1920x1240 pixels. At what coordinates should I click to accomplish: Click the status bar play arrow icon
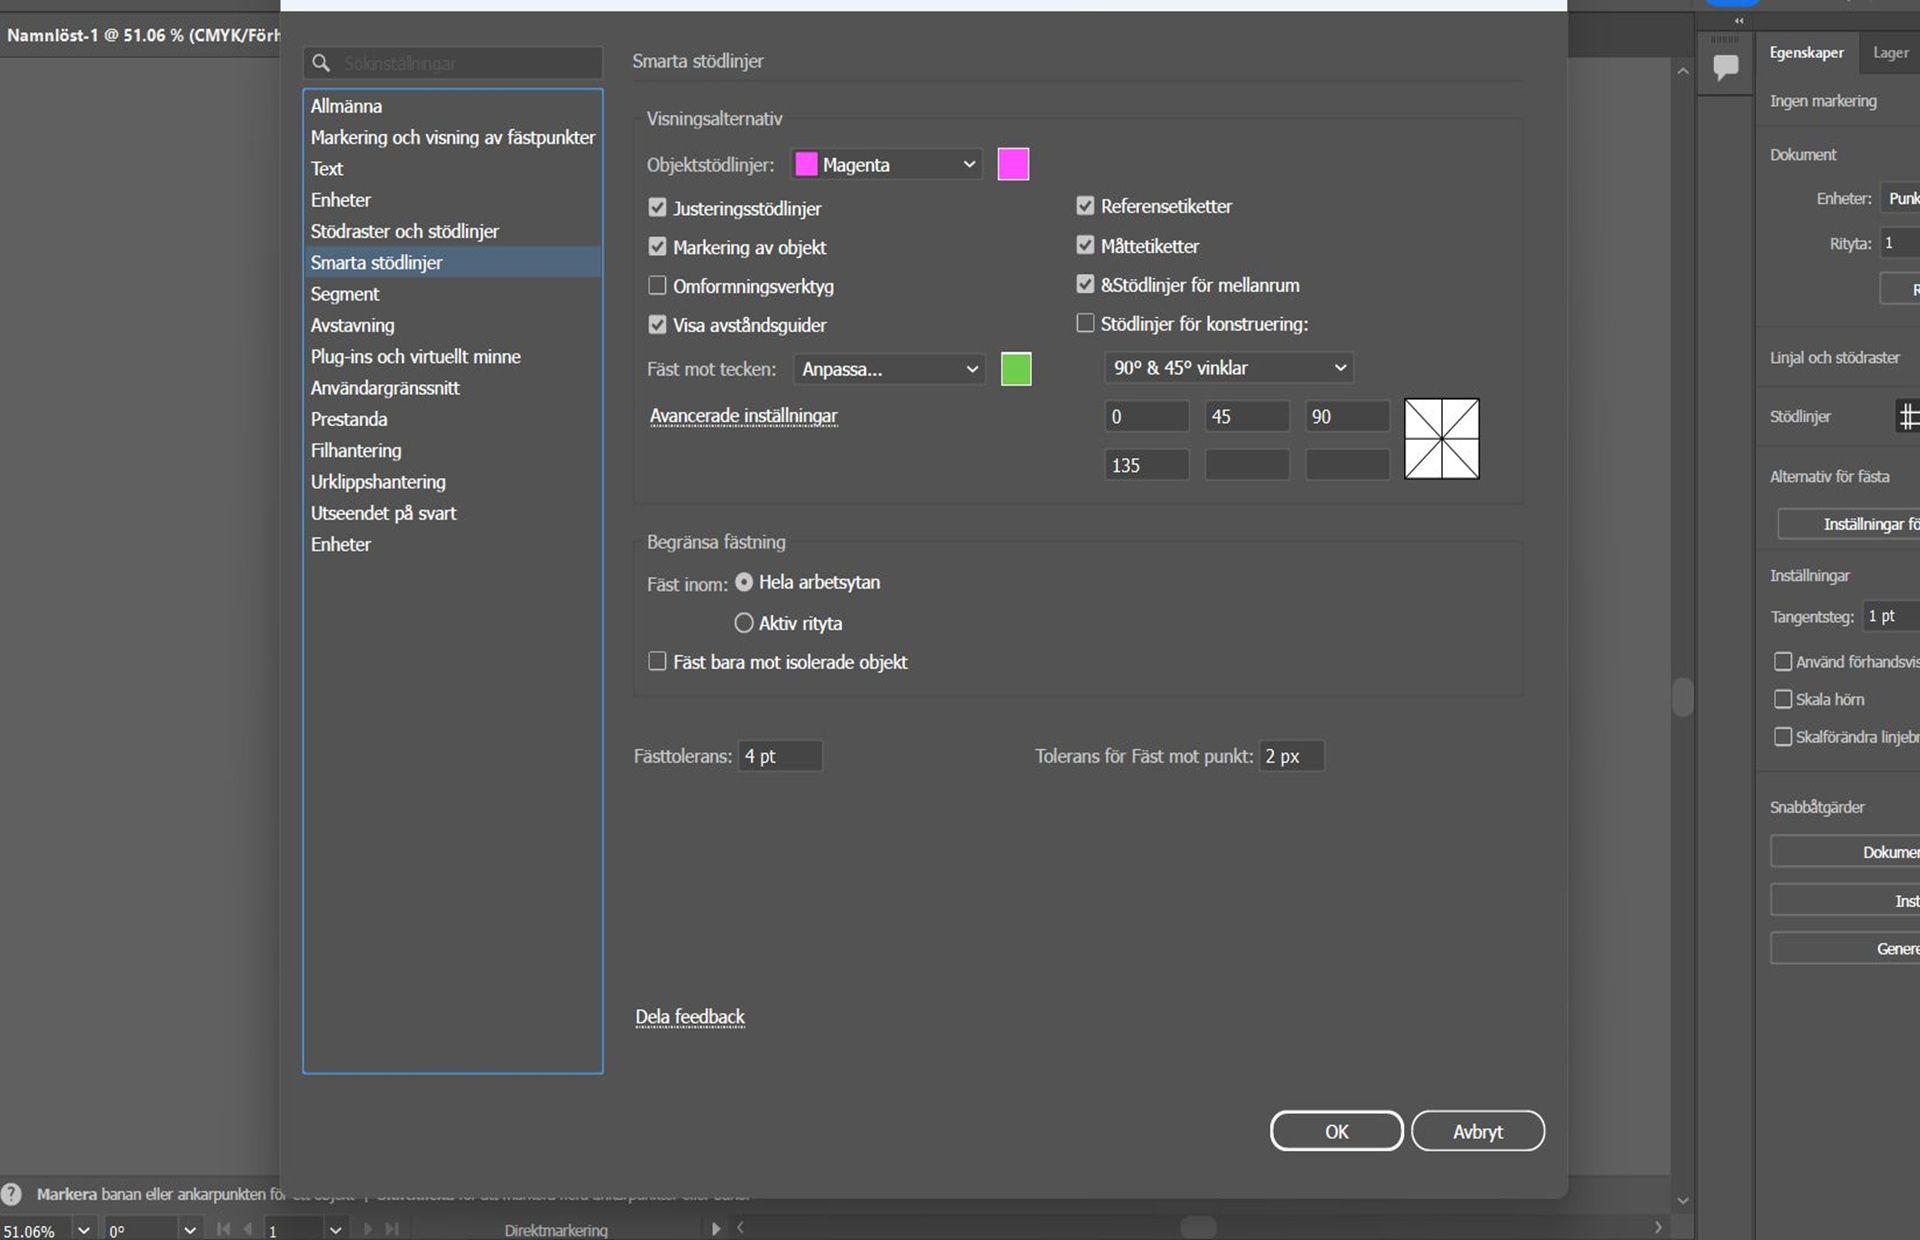pos(715,1229)
